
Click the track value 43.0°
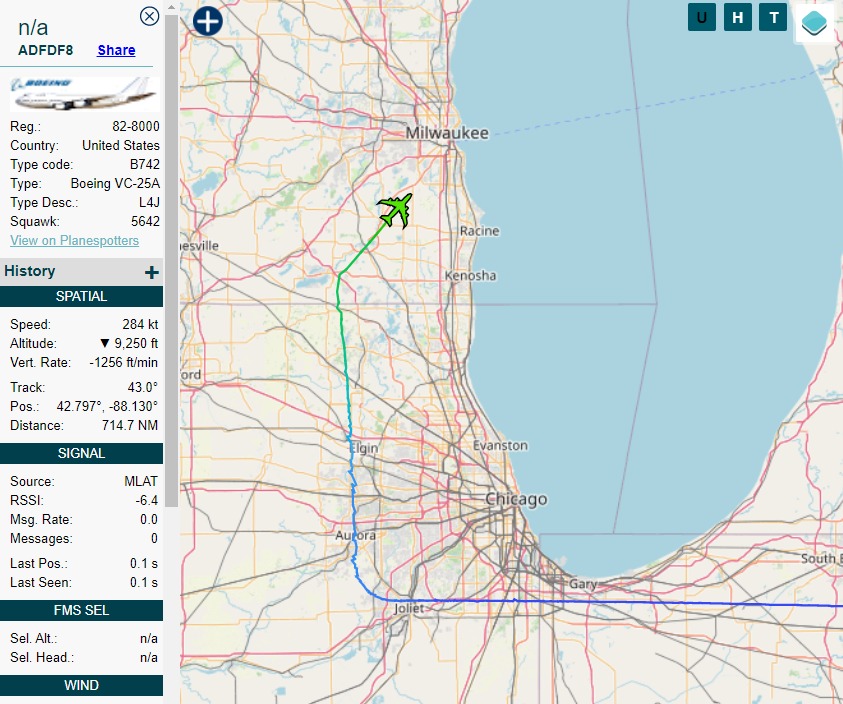[x=143, y=387]
